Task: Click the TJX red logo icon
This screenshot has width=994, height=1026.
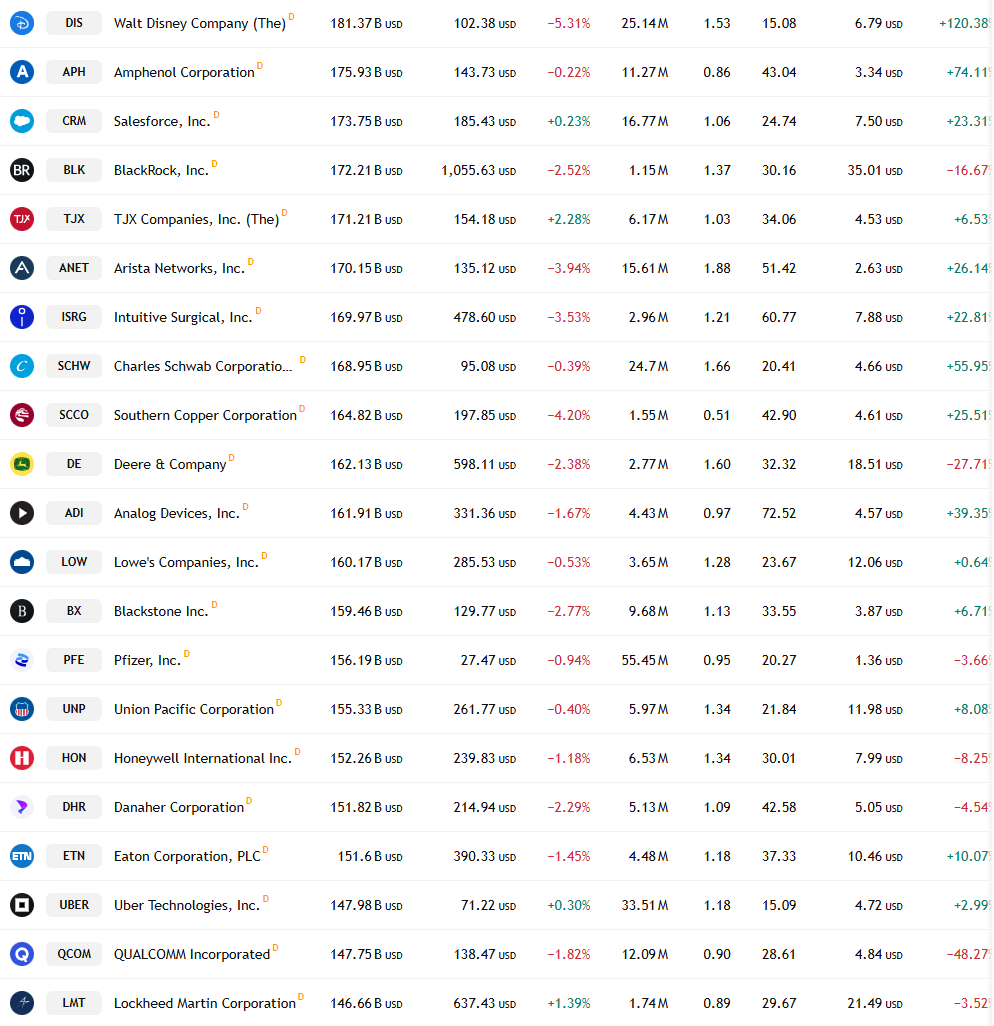Action: 22,219
